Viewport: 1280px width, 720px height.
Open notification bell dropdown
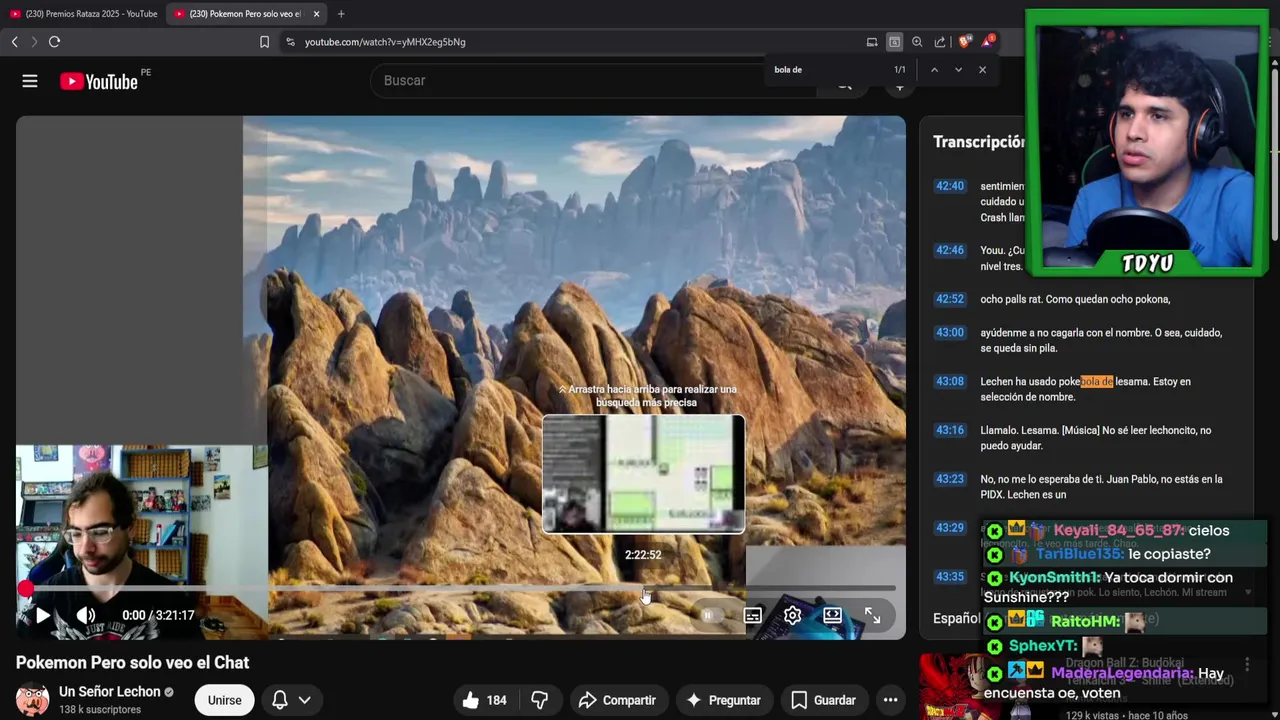(x=291, y=700)
